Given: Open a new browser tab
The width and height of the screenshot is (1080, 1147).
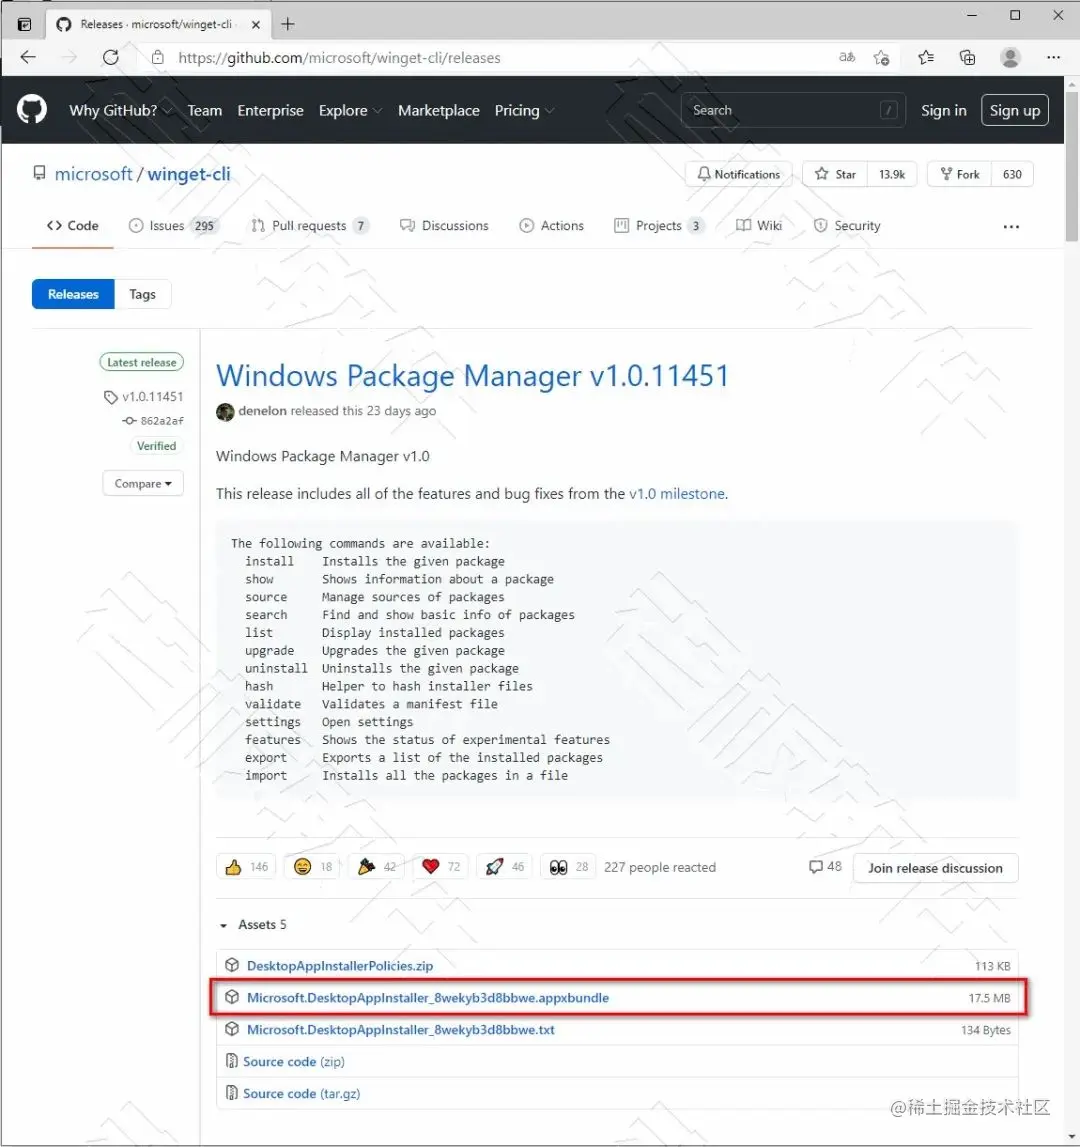Looking at the screenshot, I should [x=288, y=24].
